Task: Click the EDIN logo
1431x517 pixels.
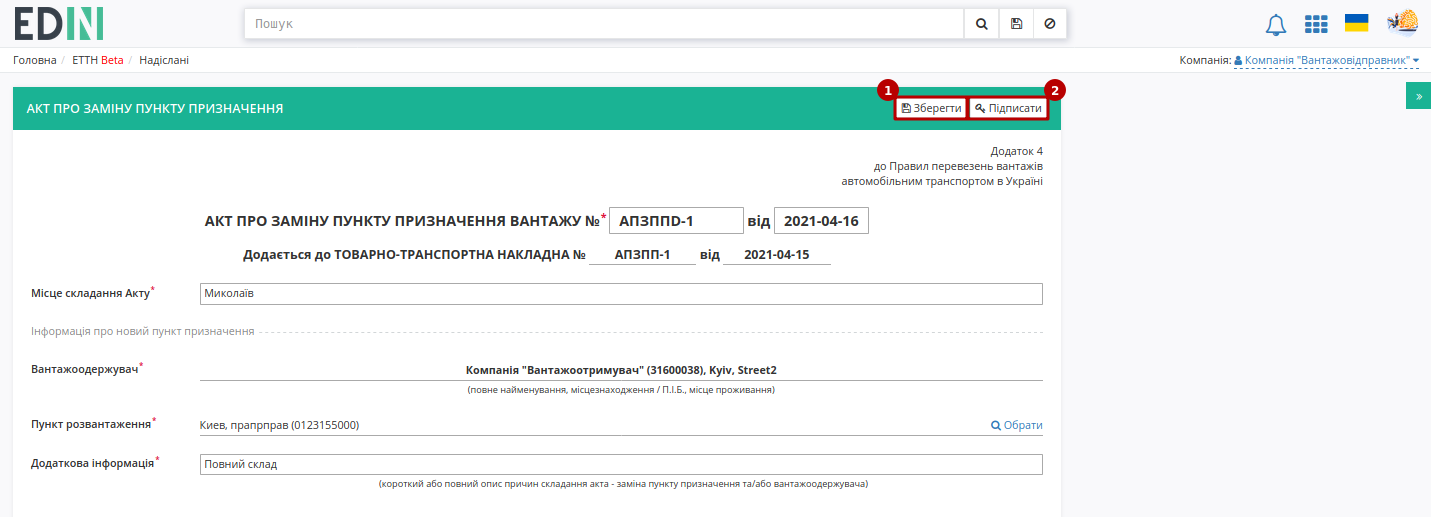Action: point(59,23)
